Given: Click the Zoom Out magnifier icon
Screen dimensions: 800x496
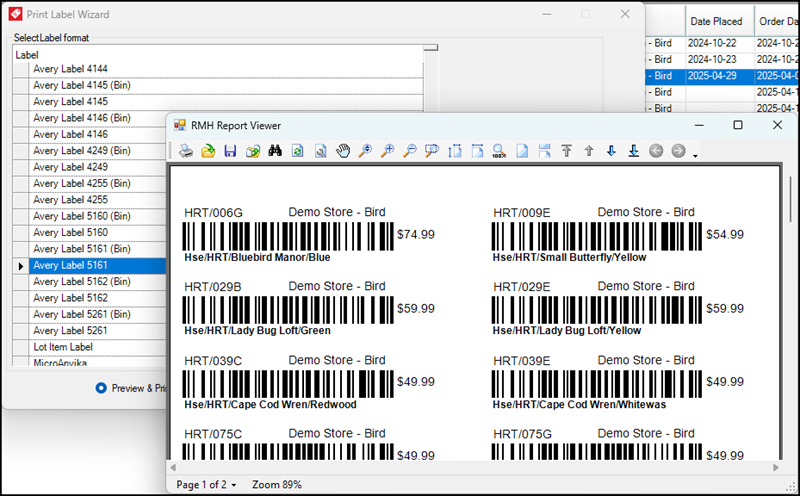Looking at the screenshot, I should pos(410,151).
